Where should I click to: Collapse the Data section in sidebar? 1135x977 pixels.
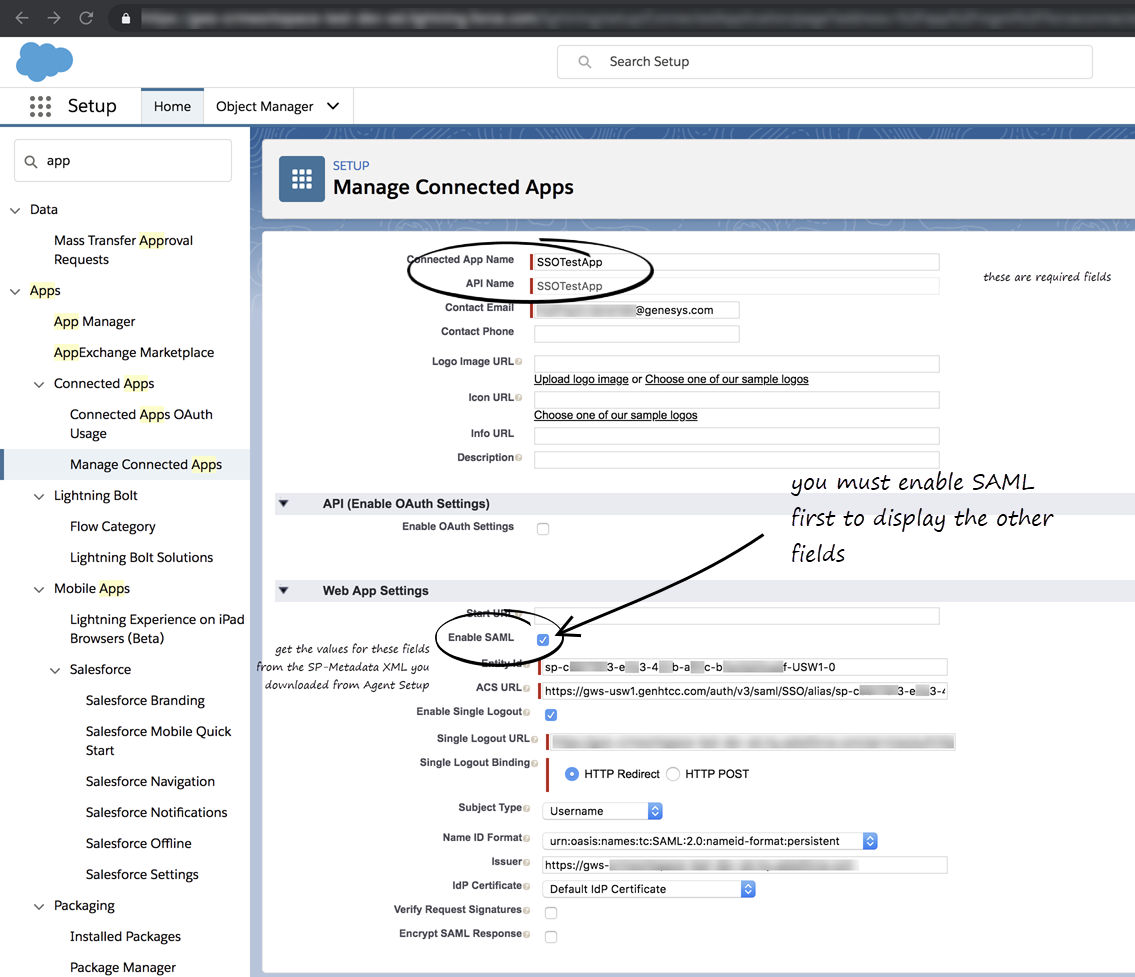point(14,211)
